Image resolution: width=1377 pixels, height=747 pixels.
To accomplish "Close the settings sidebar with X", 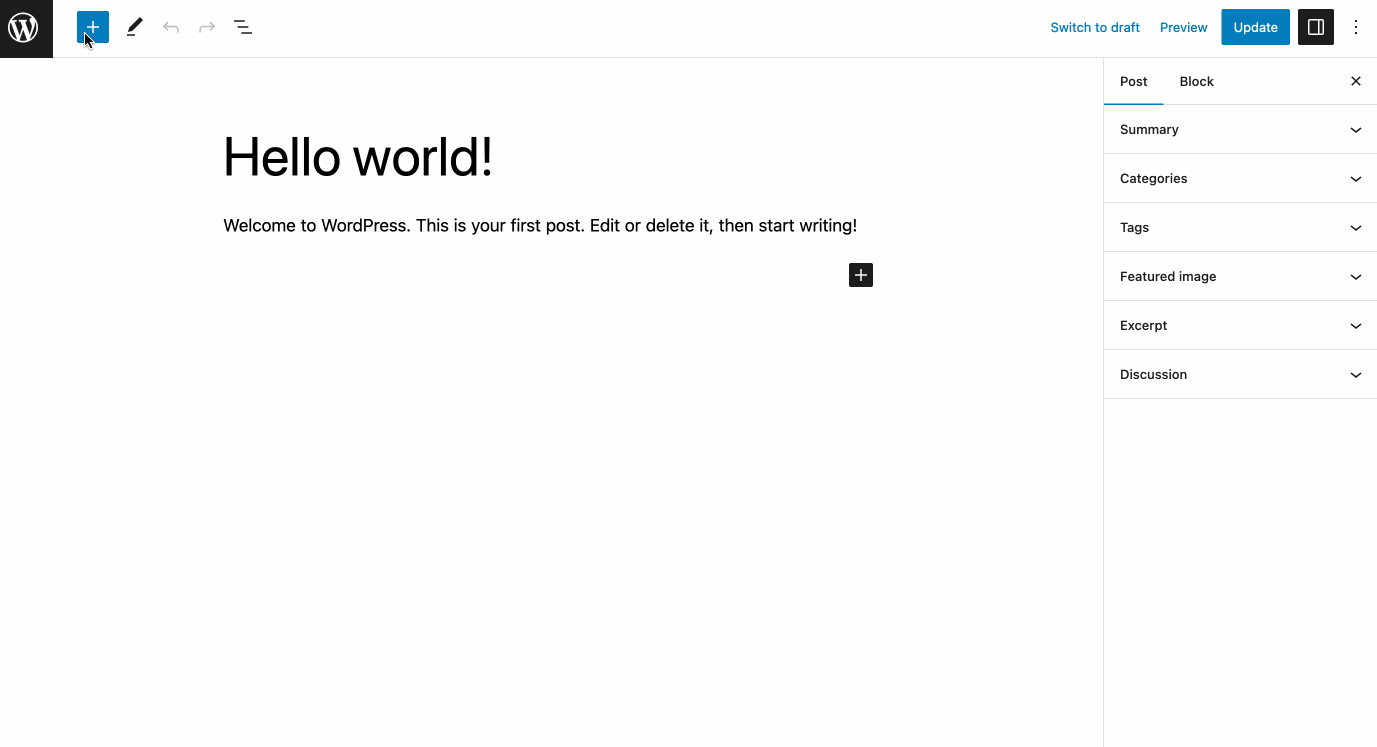I will point(1356,81).
